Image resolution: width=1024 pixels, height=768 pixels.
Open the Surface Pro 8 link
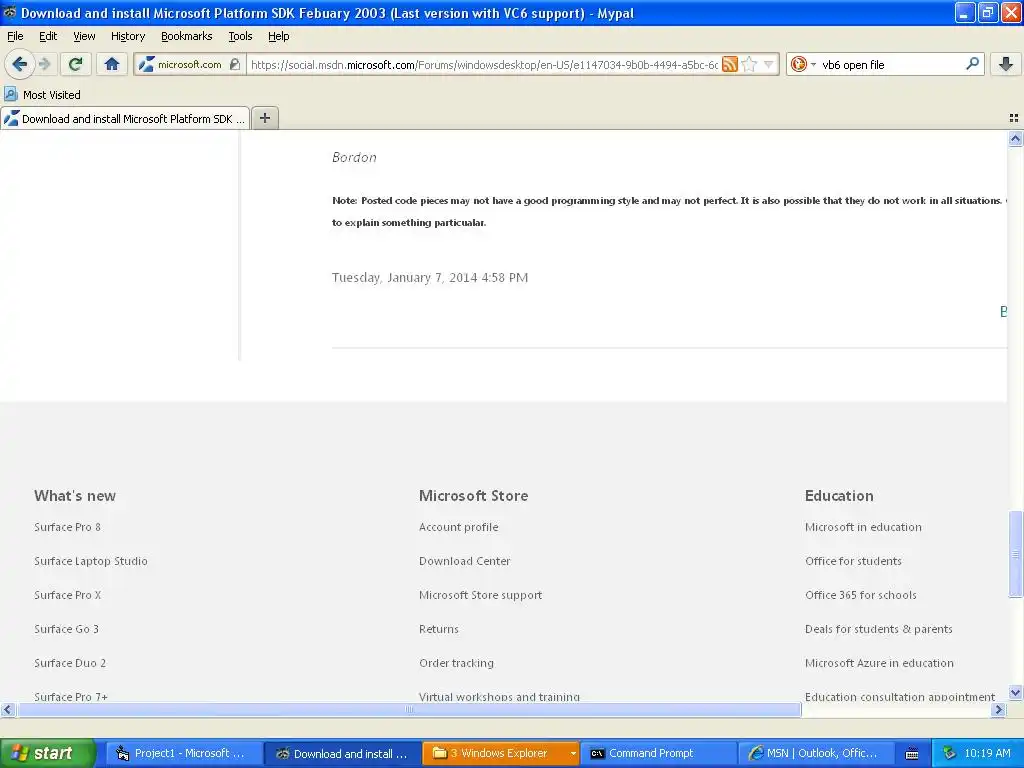point(67,527)
